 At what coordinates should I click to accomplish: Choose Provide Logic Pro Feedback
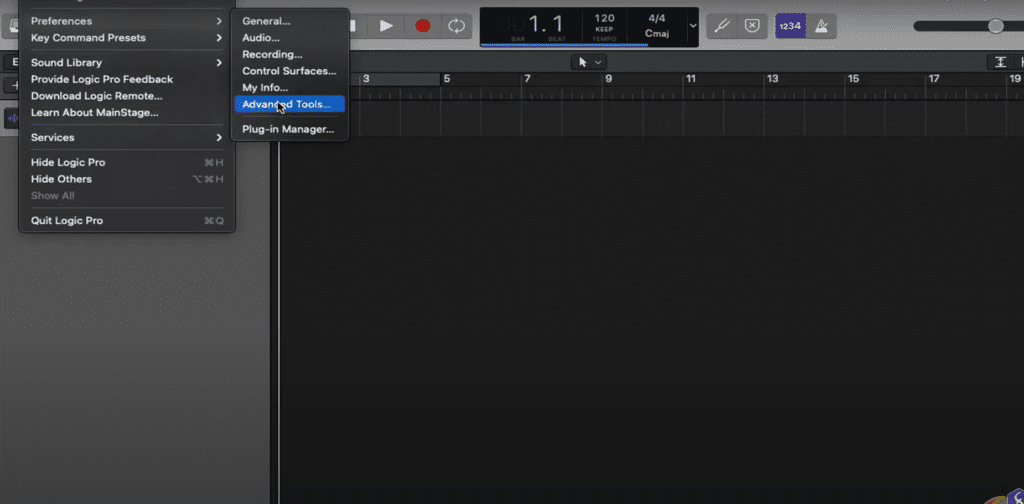pos(127,79)
